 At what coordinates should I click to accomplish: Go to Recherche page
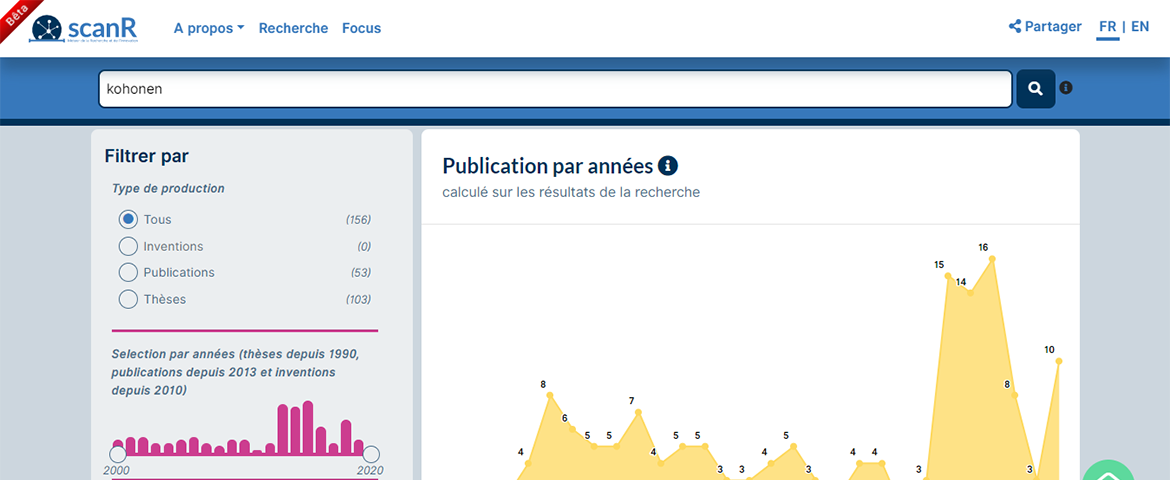[x=293, y=28]
